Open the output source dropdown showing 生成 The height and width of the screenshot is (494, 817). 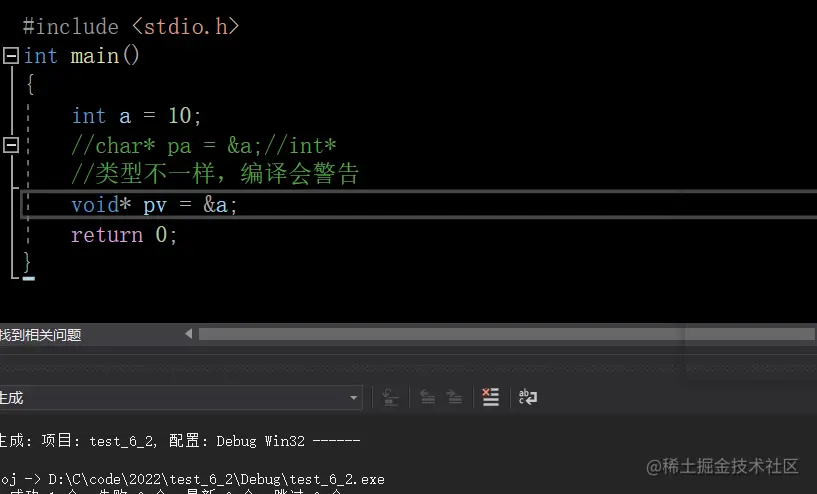pos(181,398)
